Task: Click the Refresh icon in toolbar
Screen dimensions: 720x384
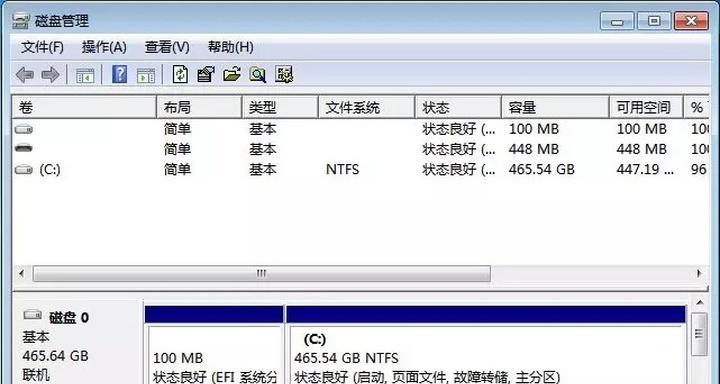Action: click(x=180, y=74)
